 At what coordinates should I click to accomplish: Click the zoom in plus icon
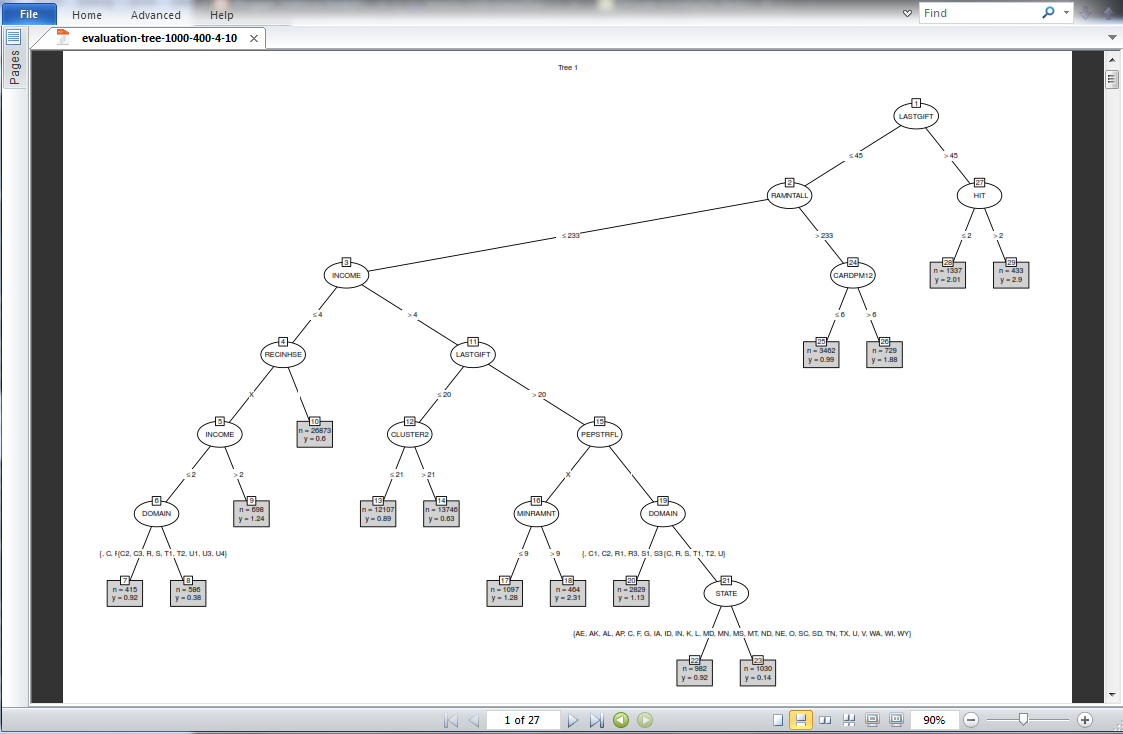click(x=1087, y=718)
